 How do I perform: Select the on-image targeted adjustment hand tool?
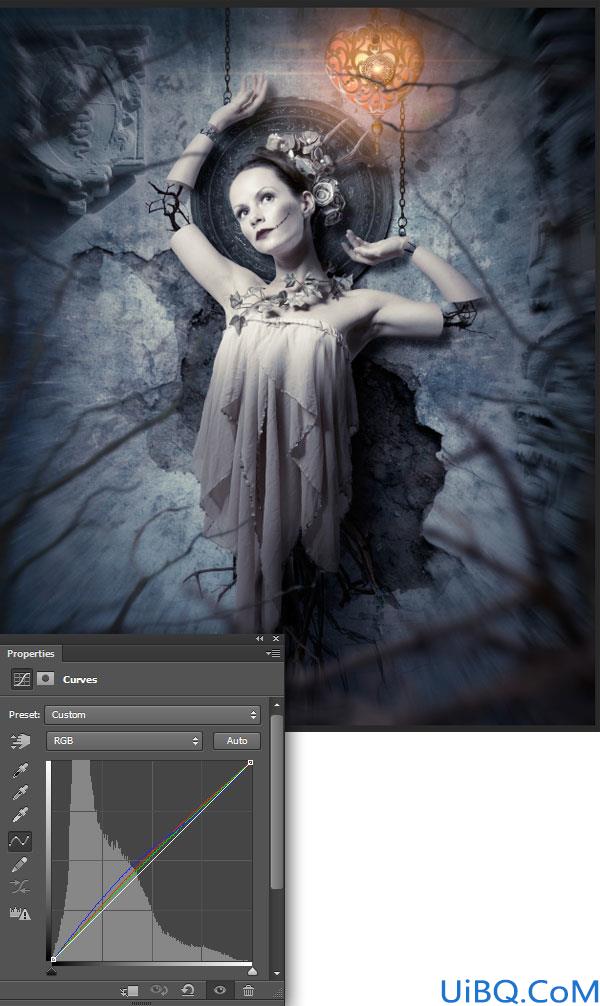21,741
